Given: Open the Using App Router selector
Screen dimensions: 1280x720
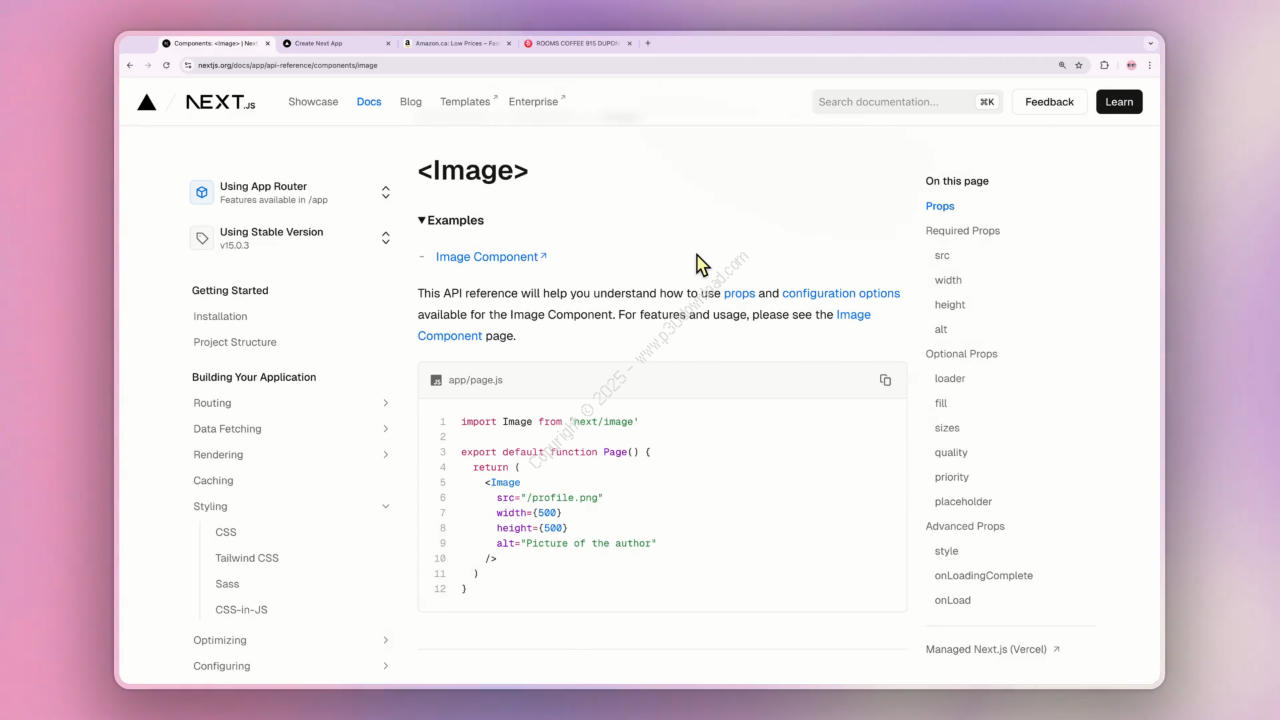Looking at the screenshot, I should point(290,192).
